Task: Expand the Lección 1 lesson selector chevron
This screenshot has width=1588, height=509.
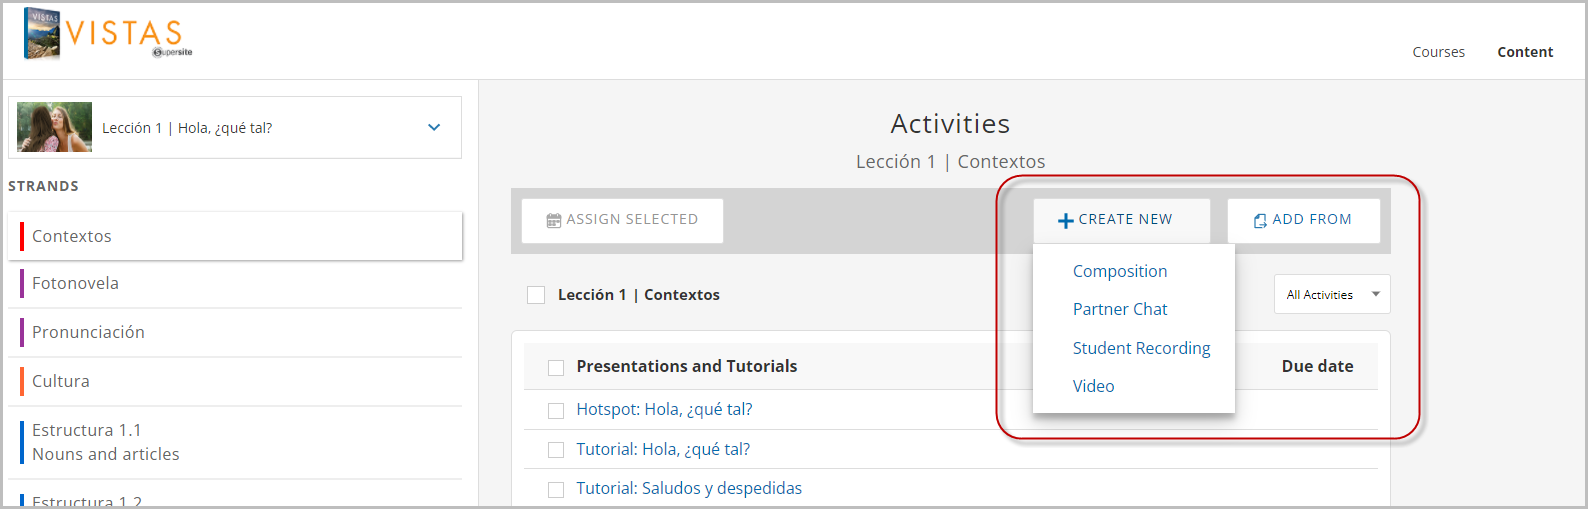Action: [x=434, y=127]
